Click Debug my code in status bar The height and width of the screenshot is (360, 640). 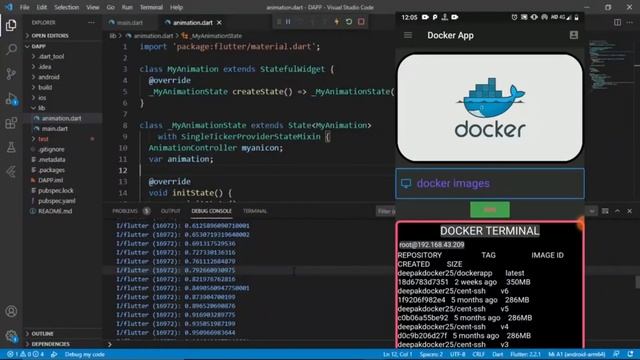(x=84, y=354)
